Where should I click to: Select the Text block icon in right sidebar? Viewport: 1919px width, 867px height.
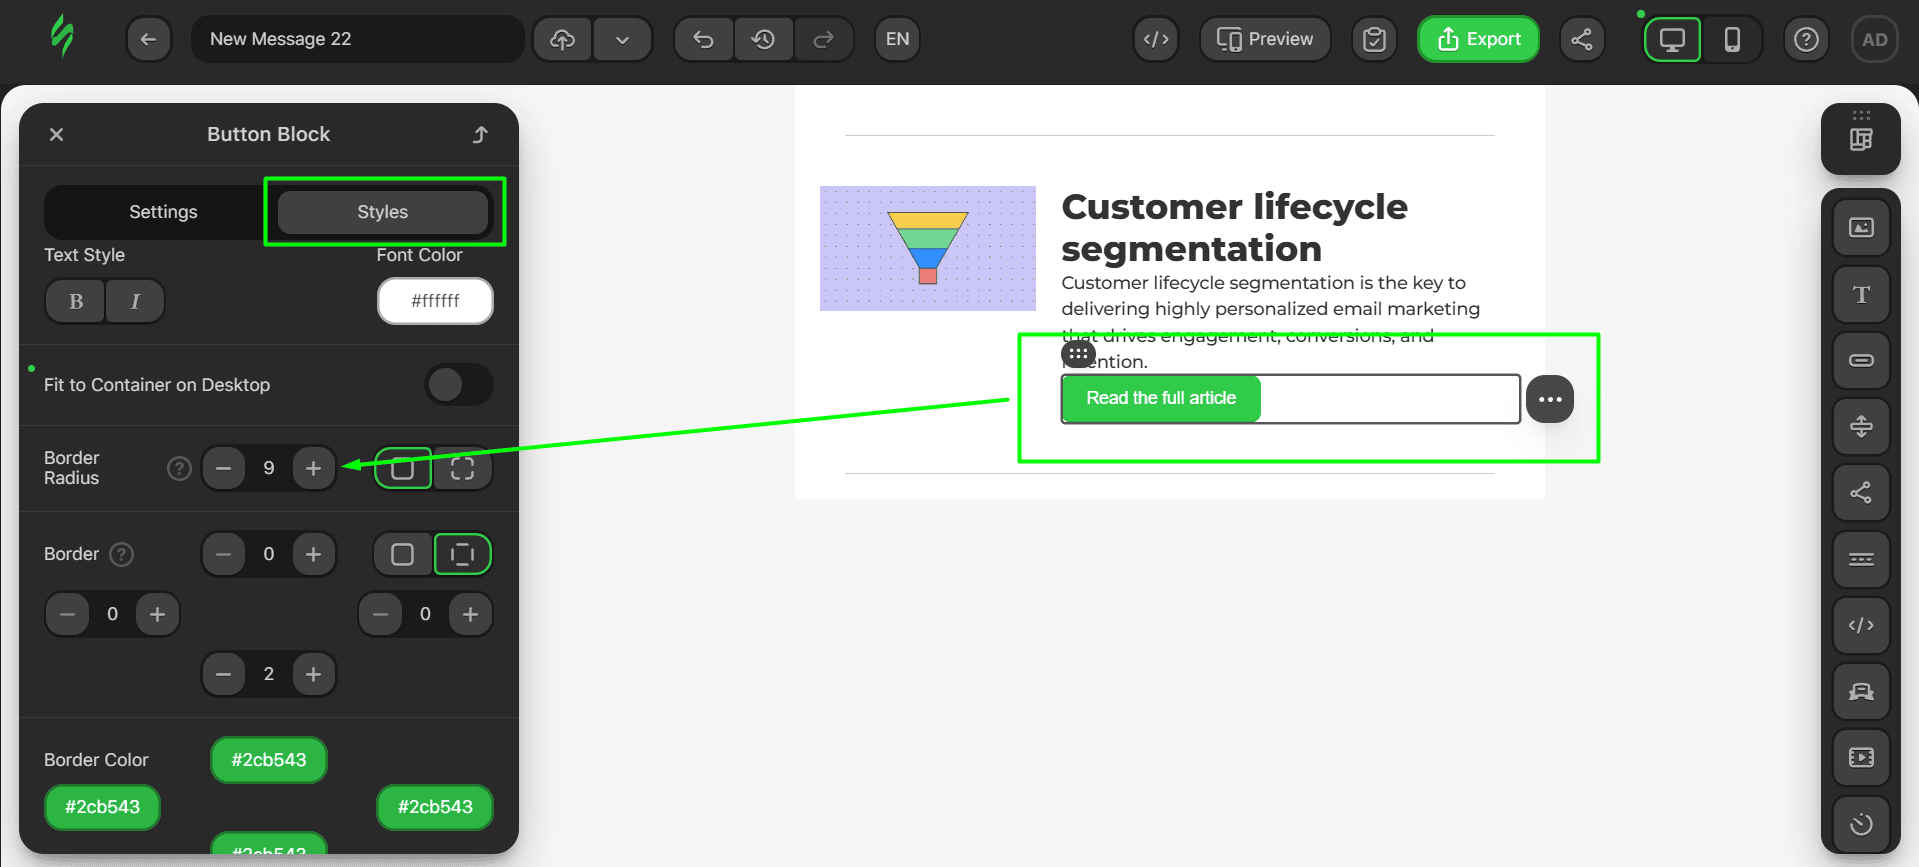pos(1860,294)
